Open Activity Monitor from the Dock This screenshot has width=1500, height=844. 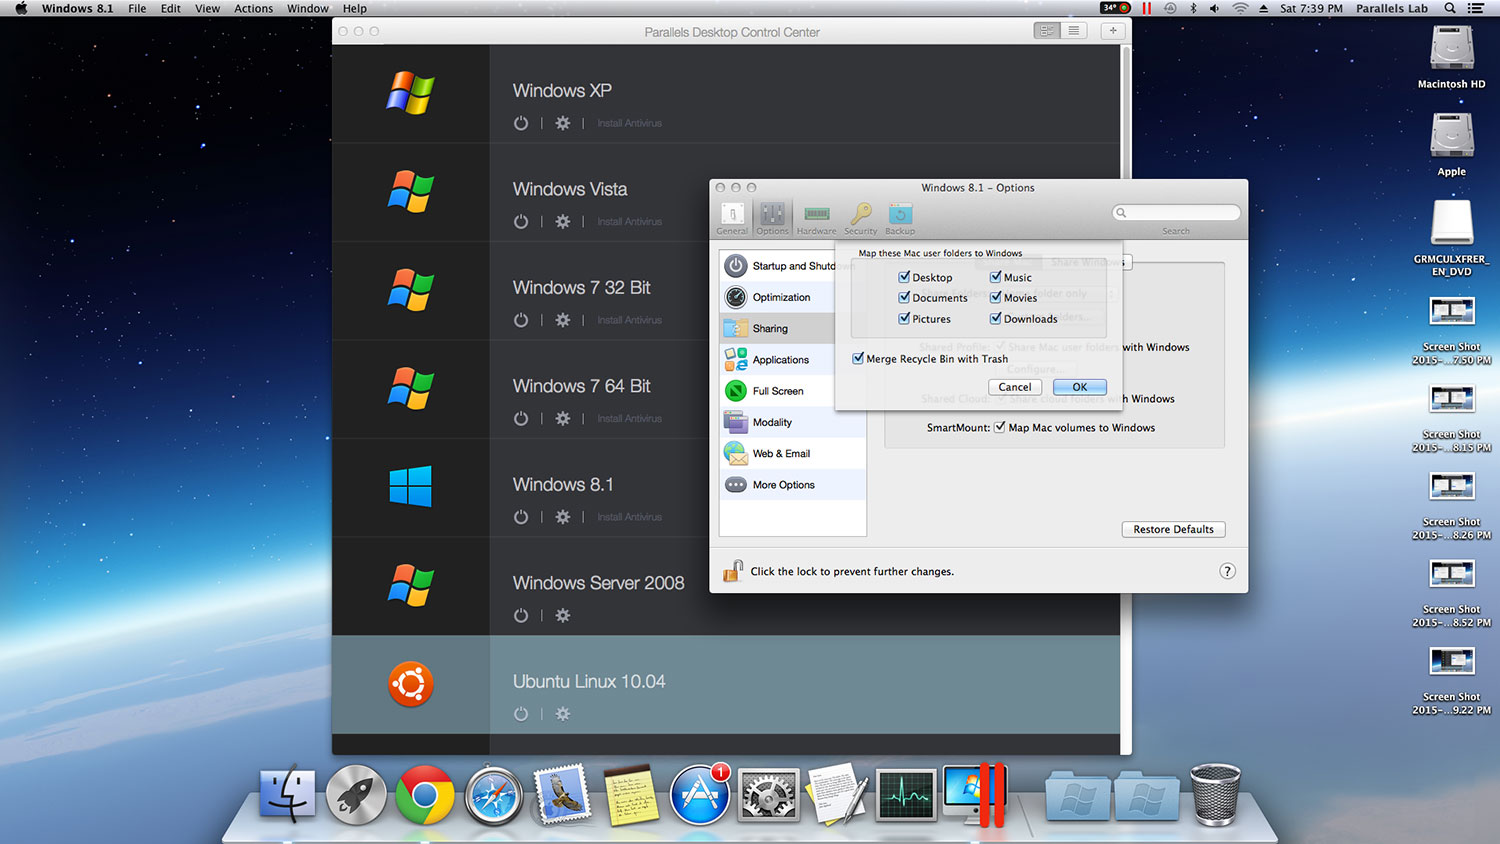coord(906,796)
